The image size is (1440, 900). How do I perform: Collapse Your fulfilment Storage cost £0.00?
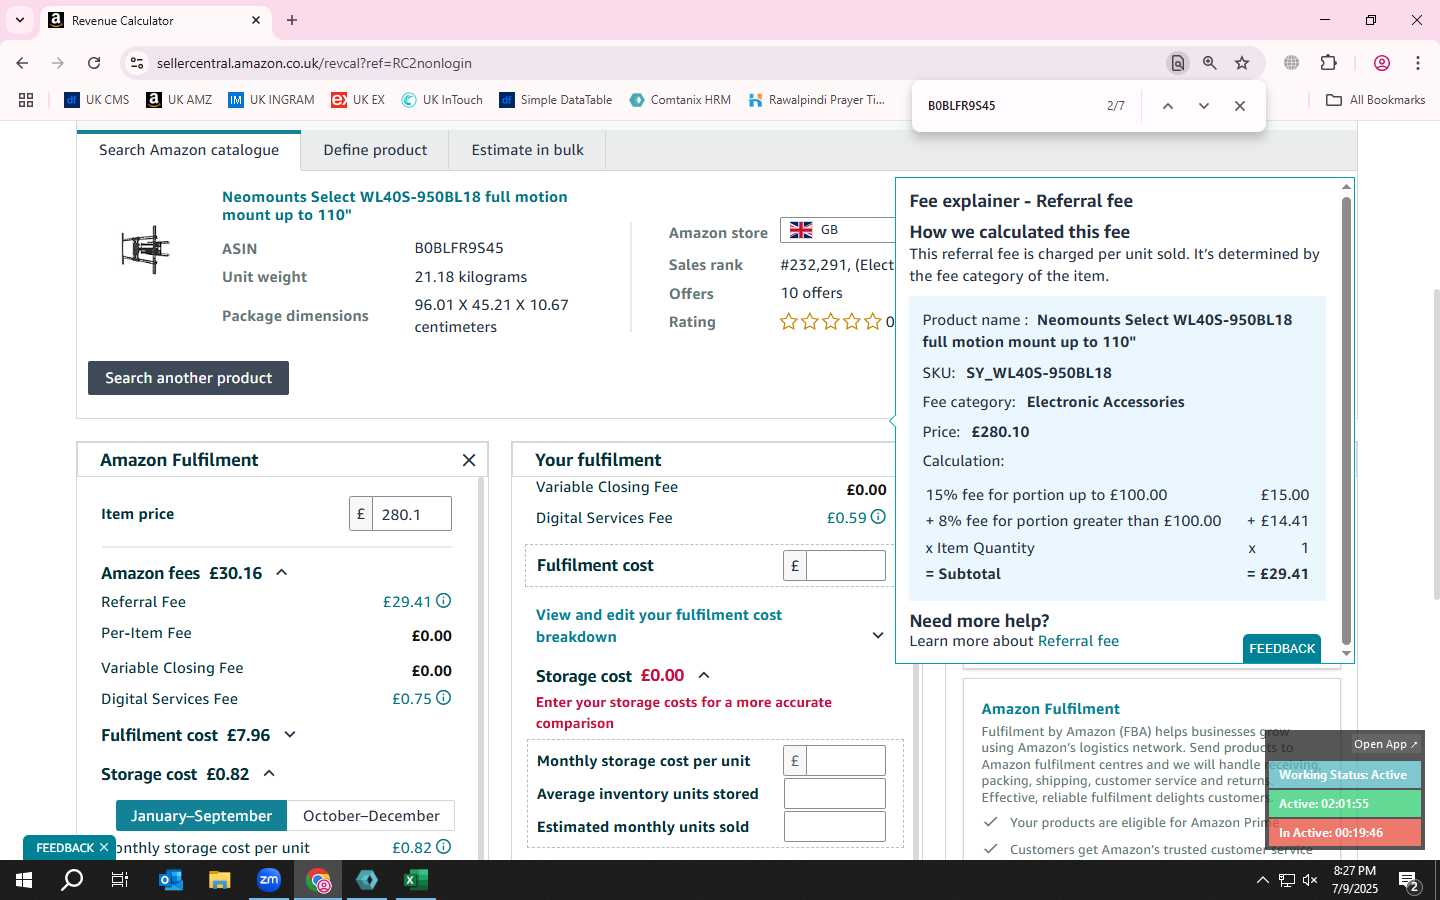point(704,676)
